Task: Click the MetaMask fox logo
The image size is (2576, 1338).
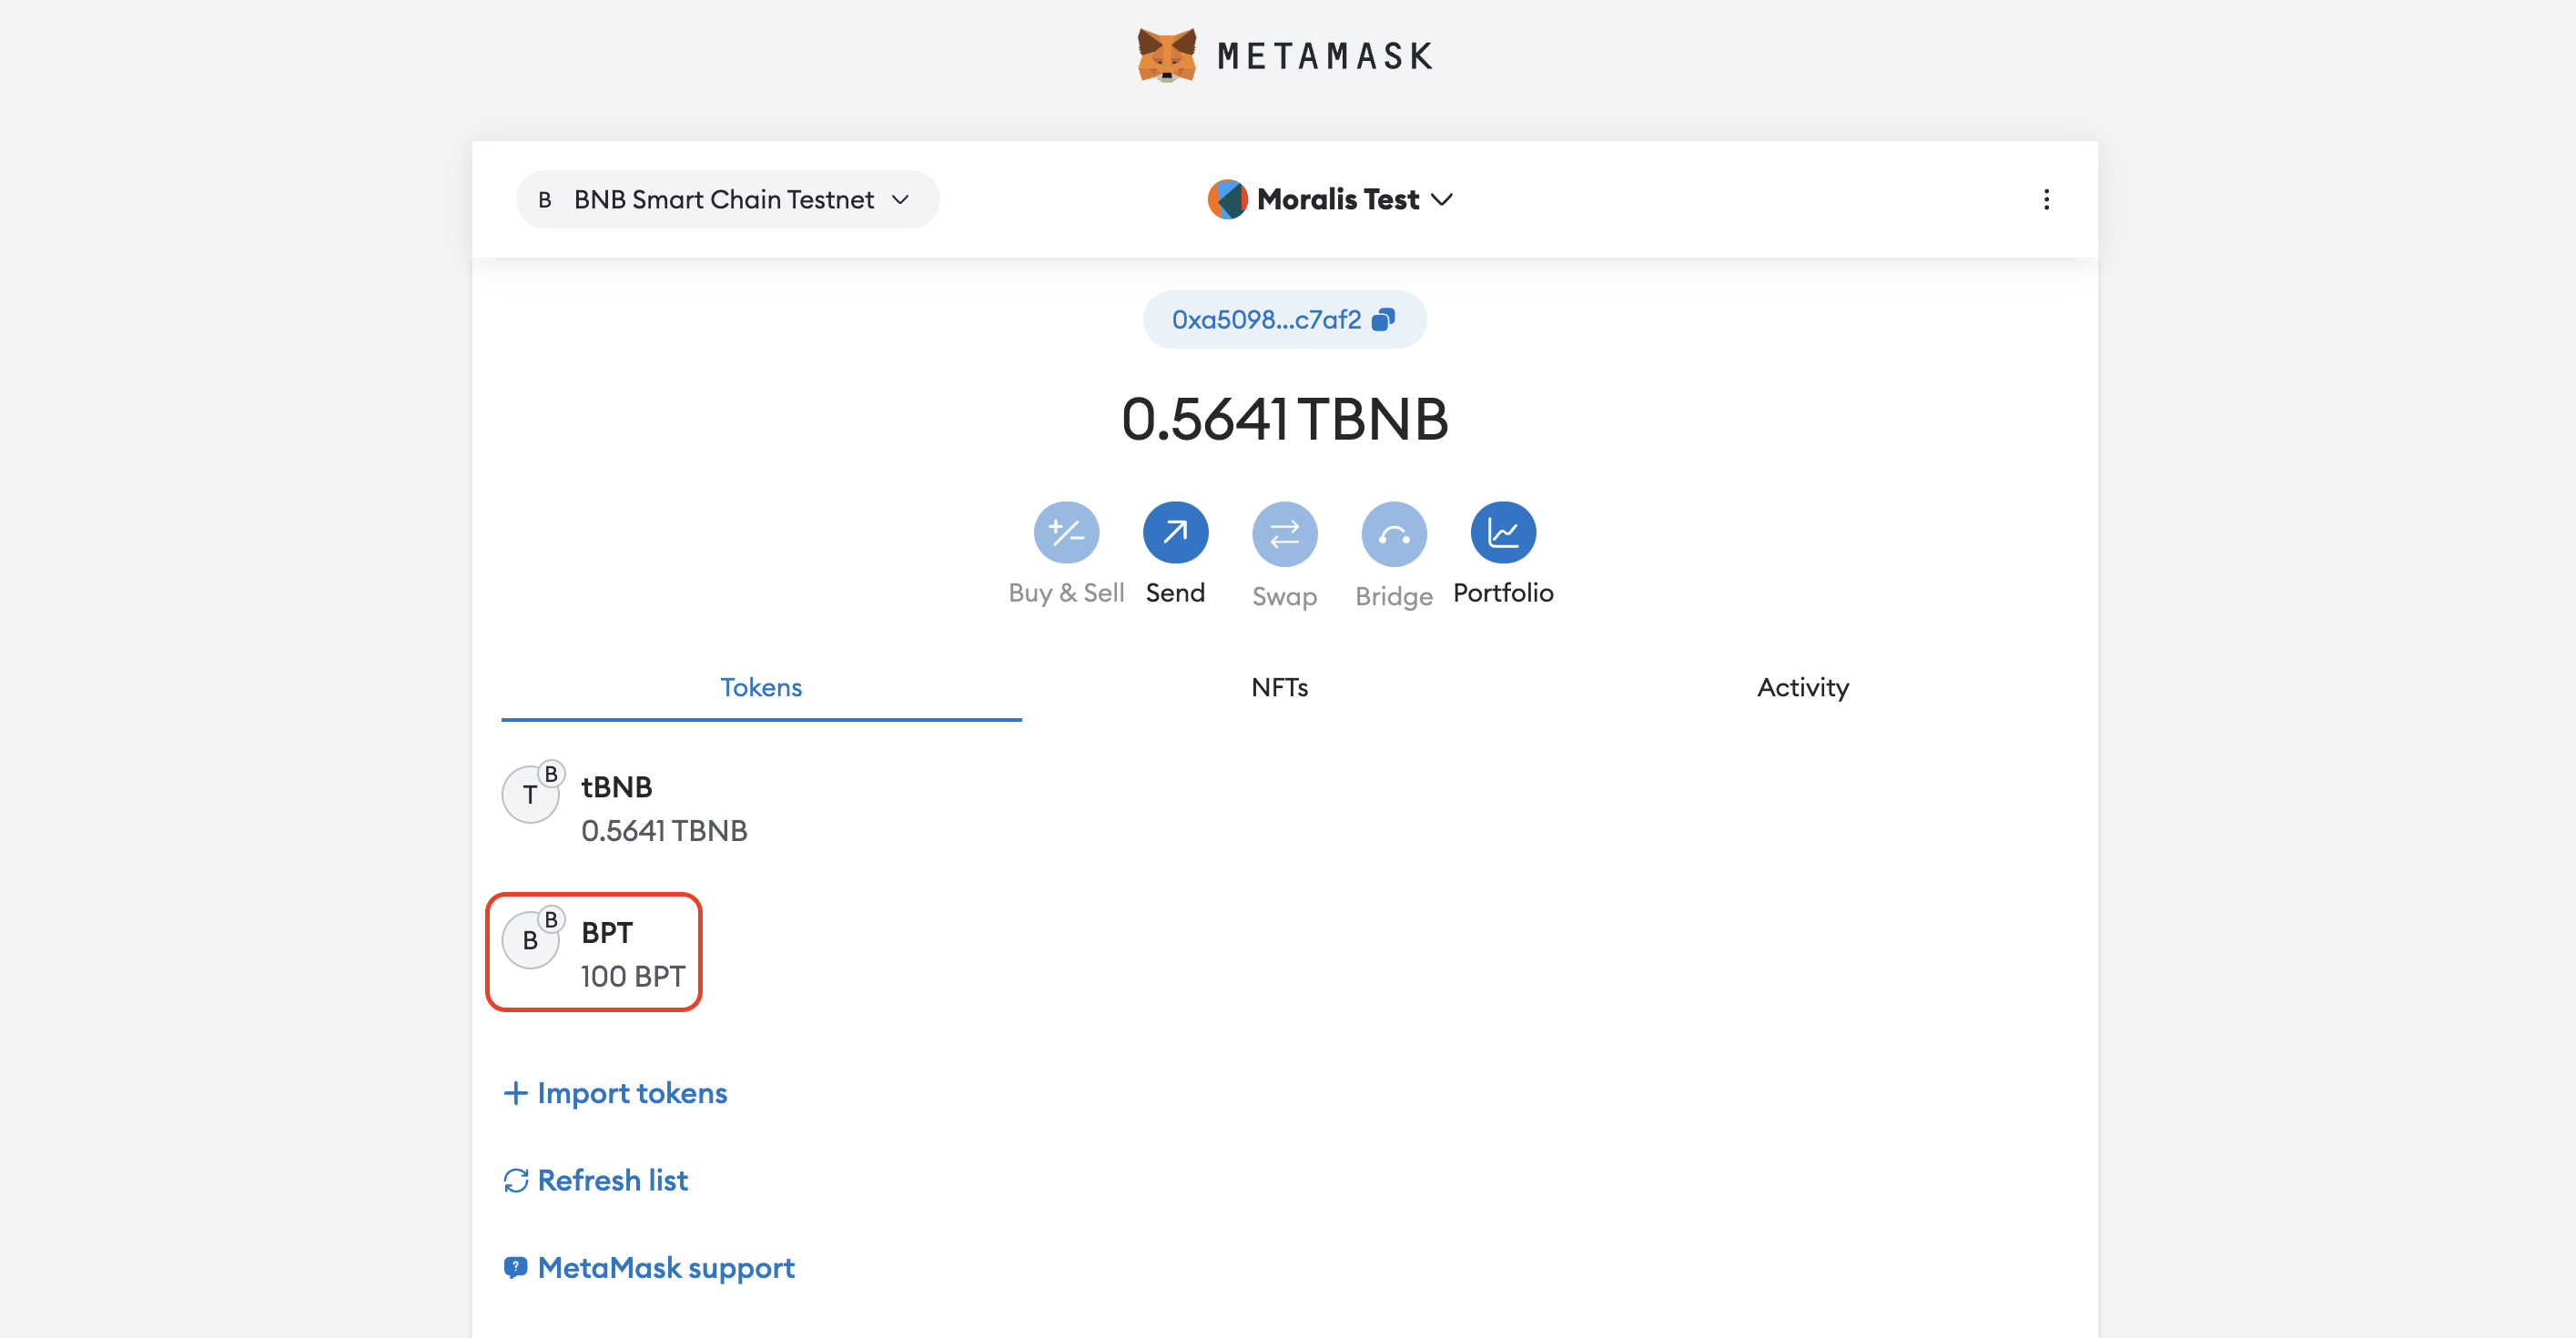Action: pyautogui.click(x=1166, y=55)
